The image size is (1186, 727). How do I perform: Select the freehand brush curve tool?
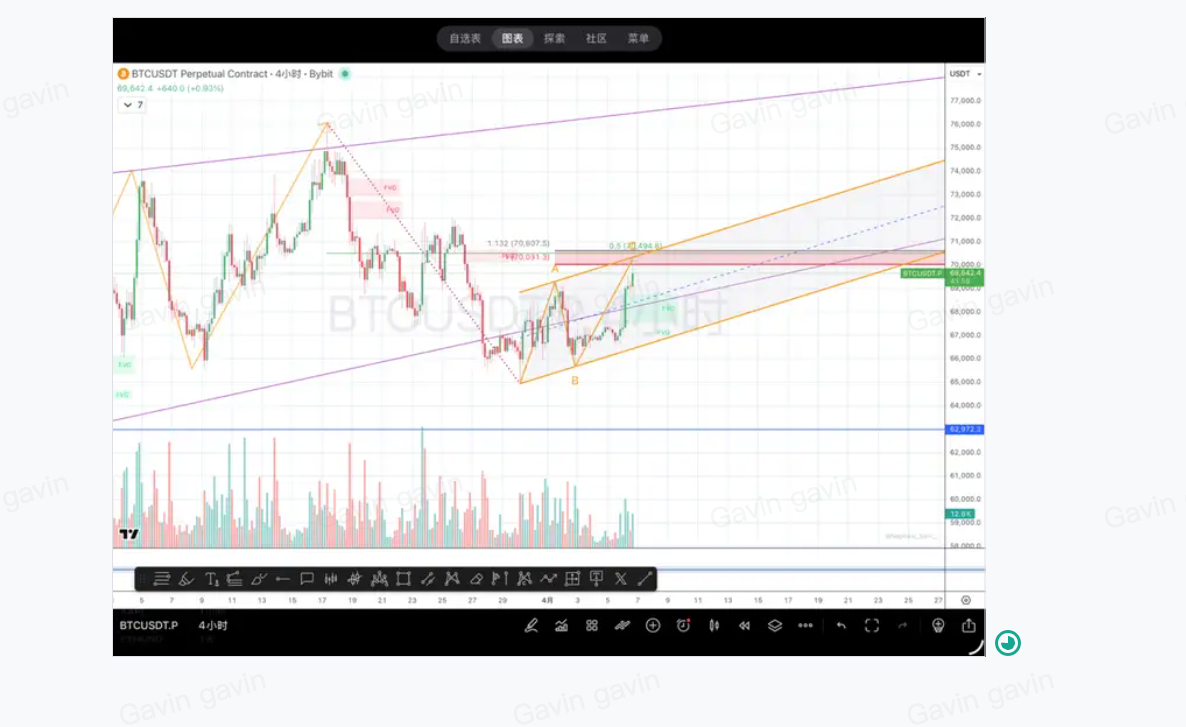(259, 579)
